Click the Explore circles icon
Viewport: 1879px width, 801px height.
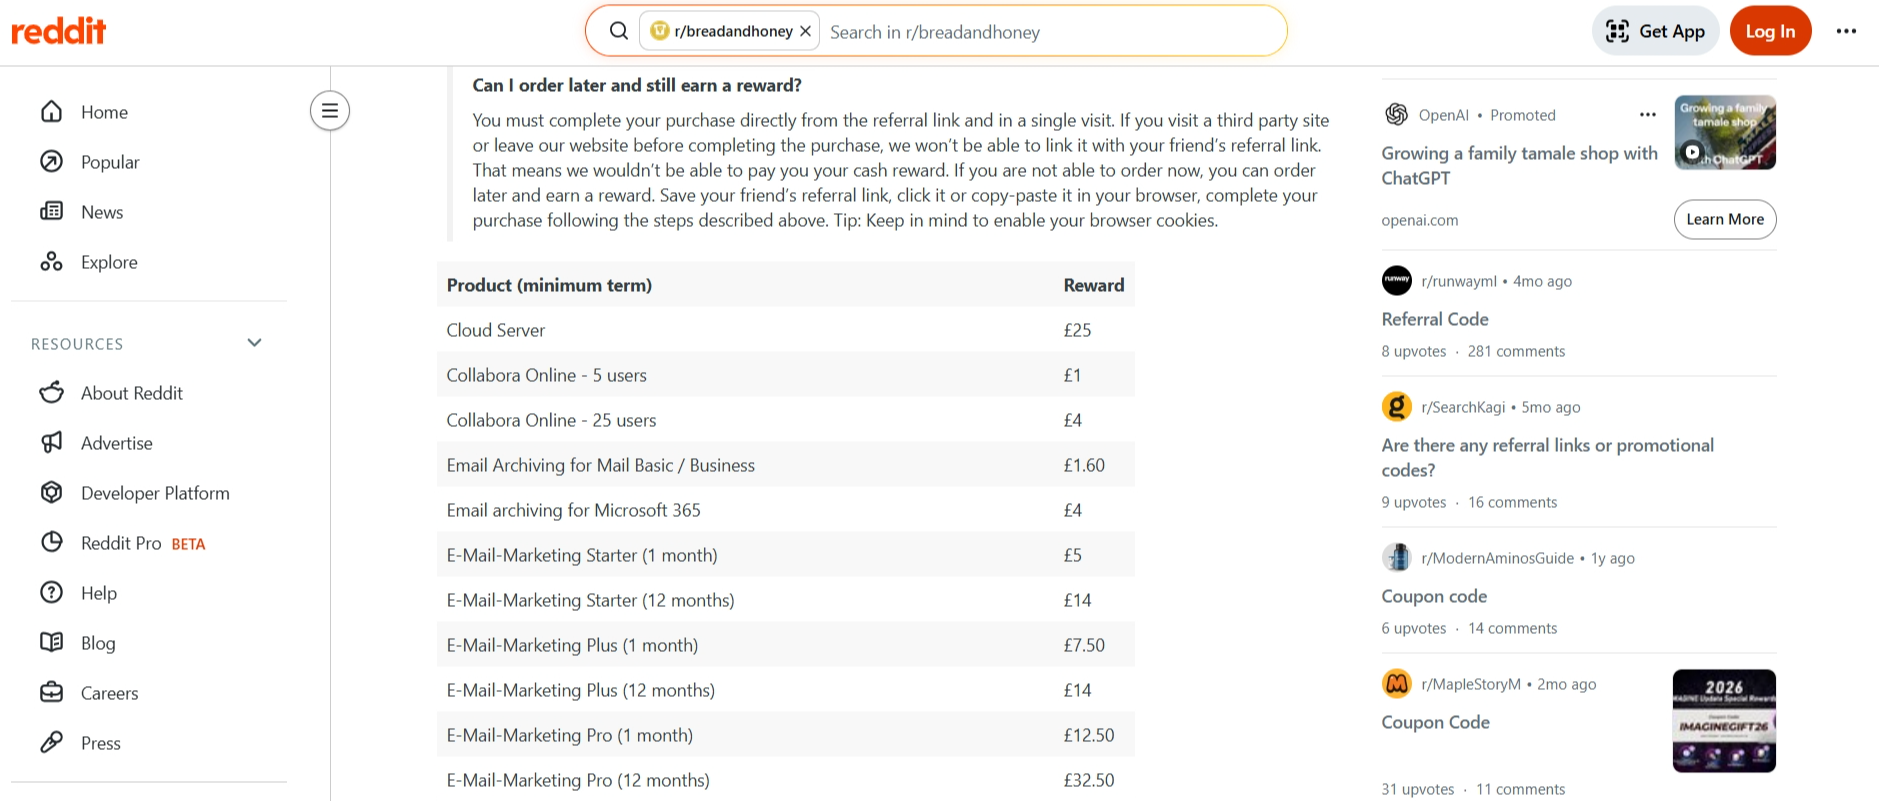click(x=52, y=262)
